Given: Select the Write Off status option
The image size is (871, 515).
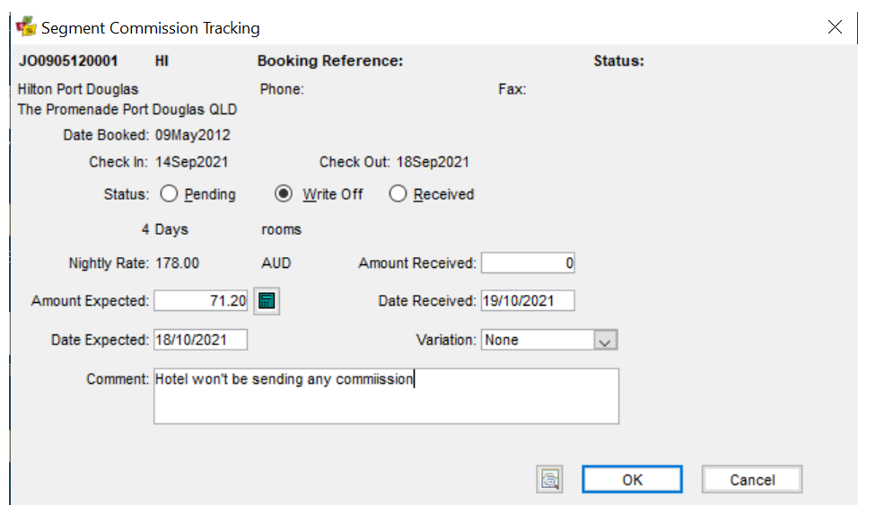Looking at the screenshot, I should [x=283, y=194].
